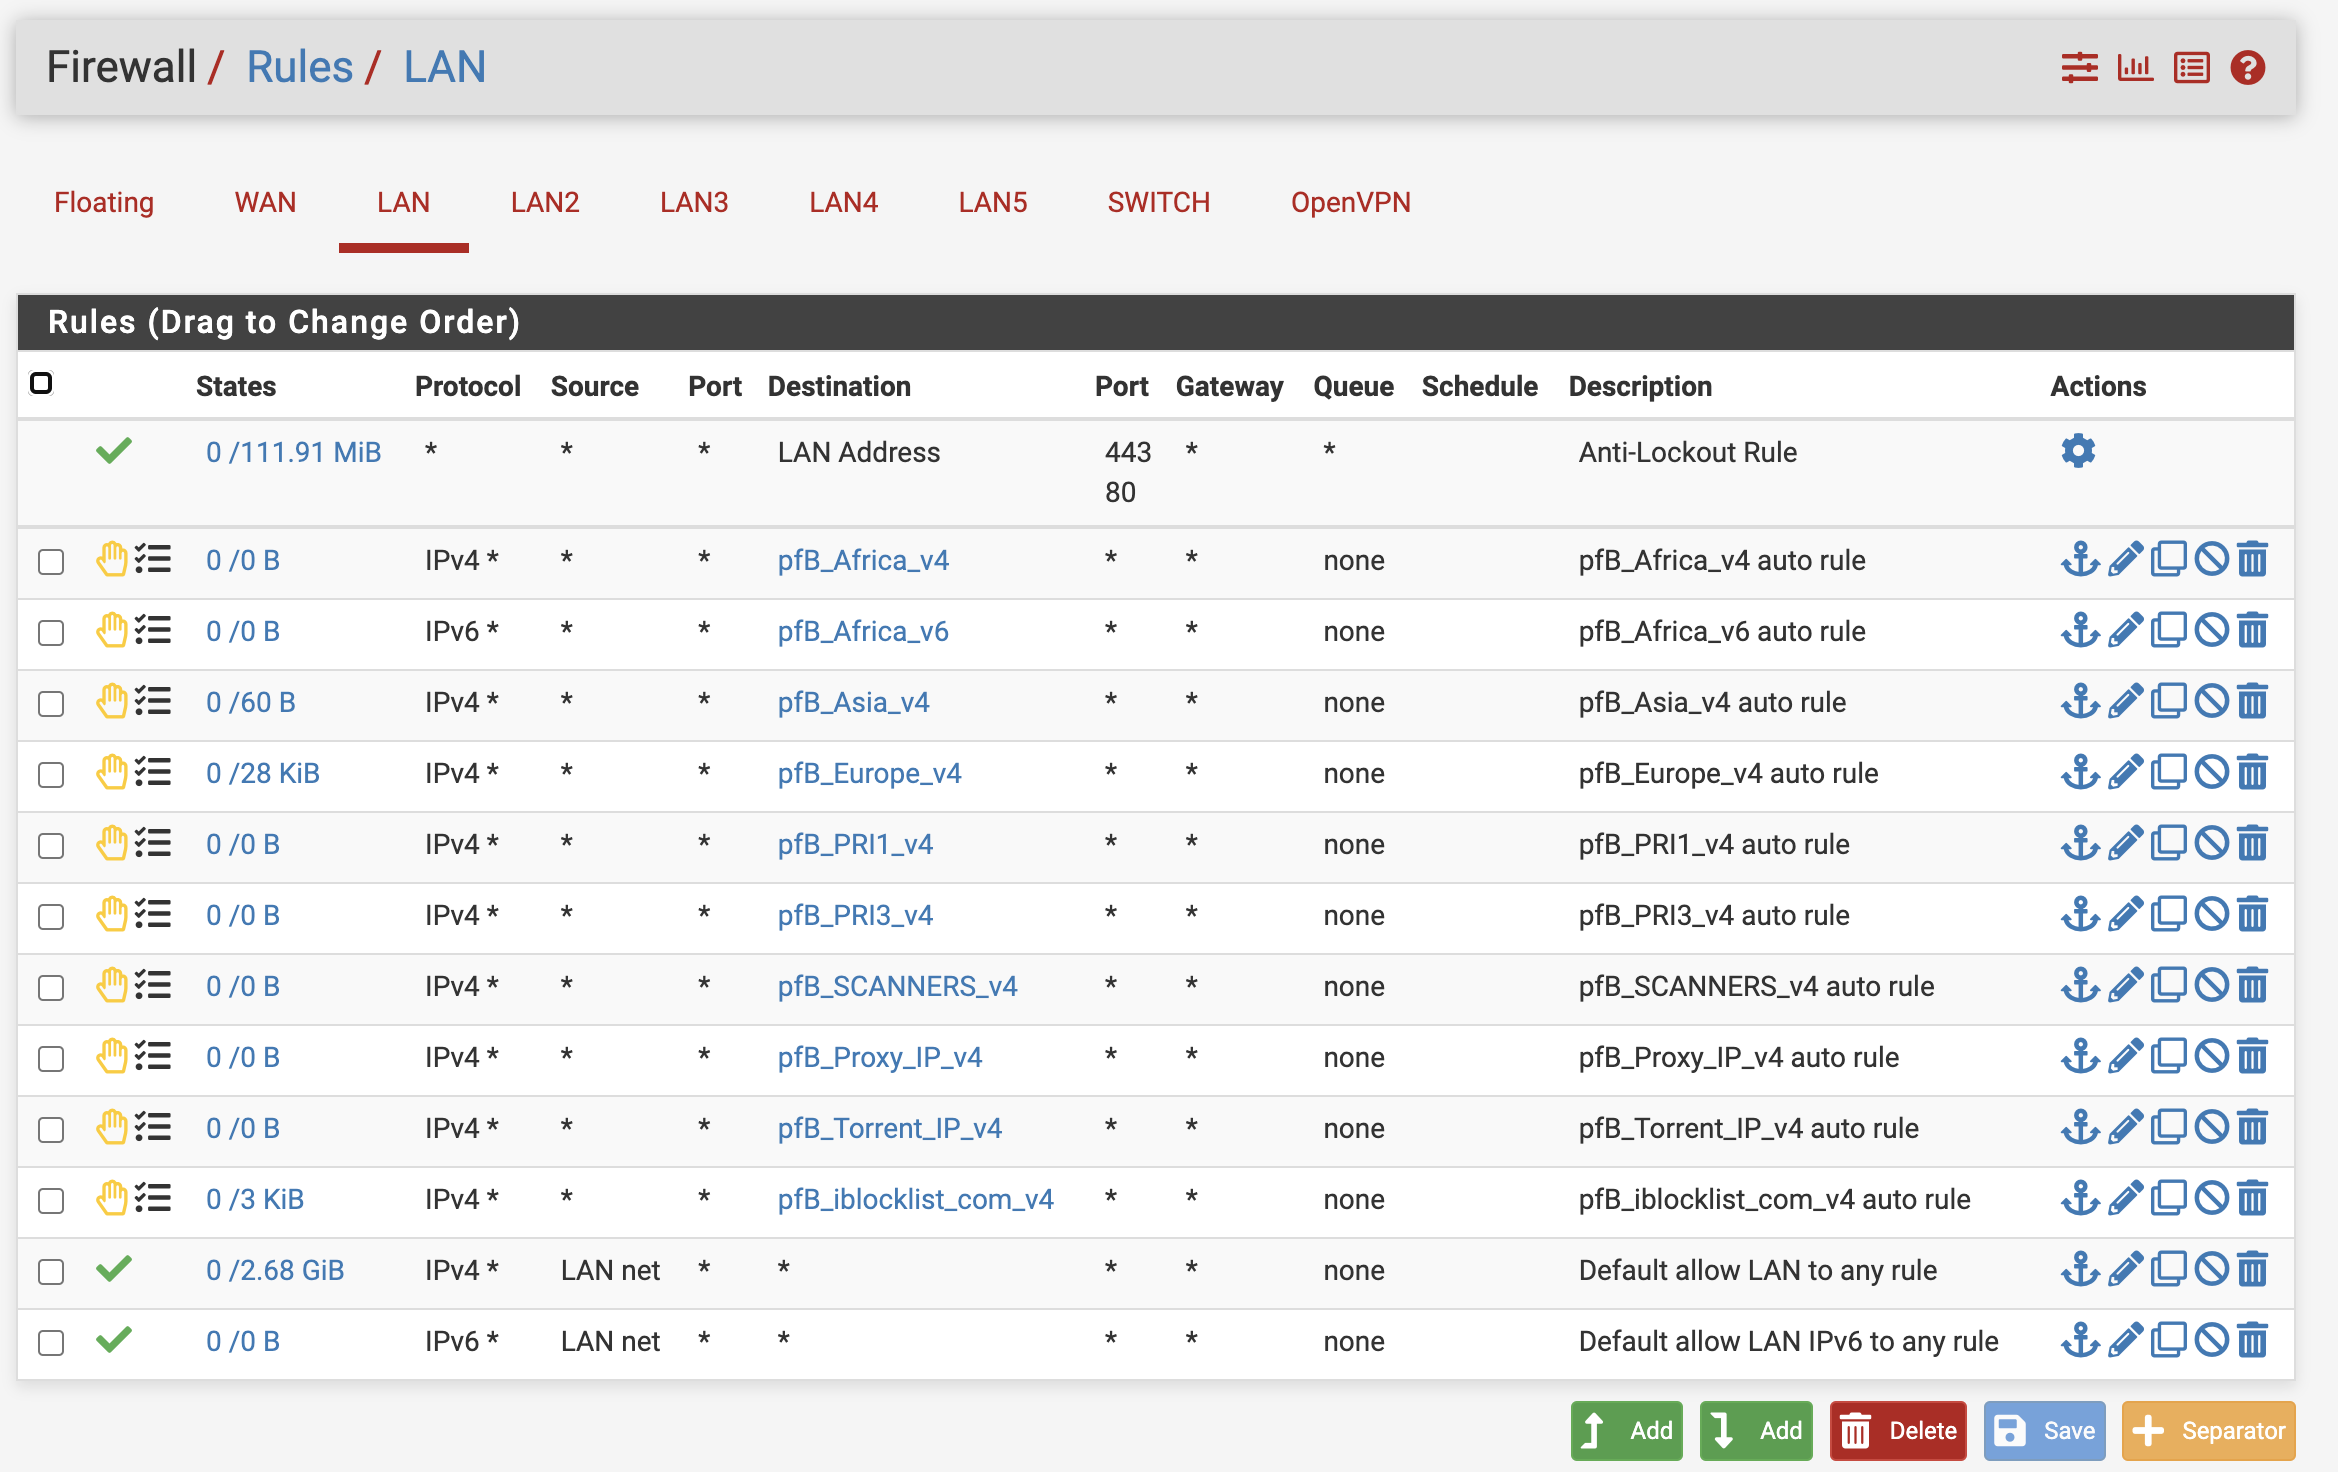Open the Rules breadcrumb link
Image resolution: width=2338 pixels, height=1472 pixels.
pos(299,68)
